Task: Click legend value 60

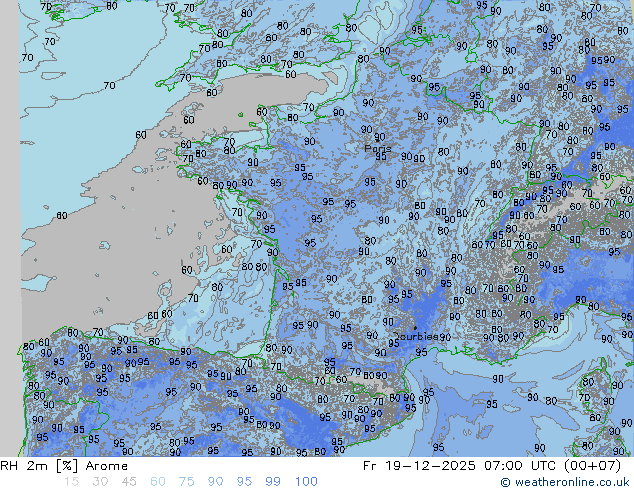Action: [158, 482]
